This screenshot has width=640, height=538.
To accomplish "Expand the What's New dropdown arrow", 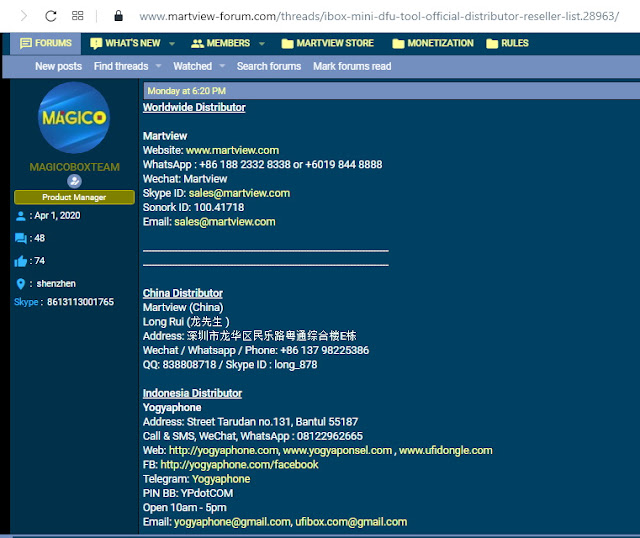I will coord(172,44).
